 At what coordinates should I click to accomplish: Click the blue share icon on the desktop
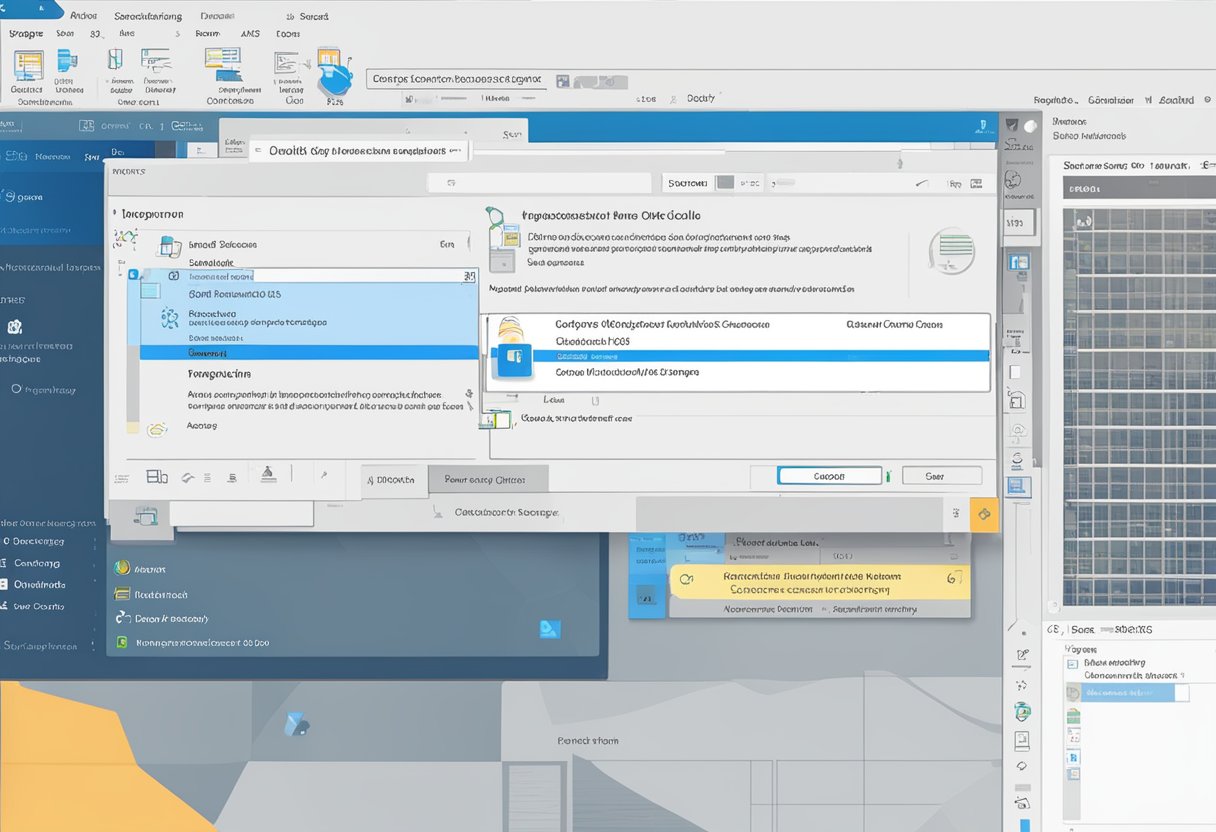[549, 628]
